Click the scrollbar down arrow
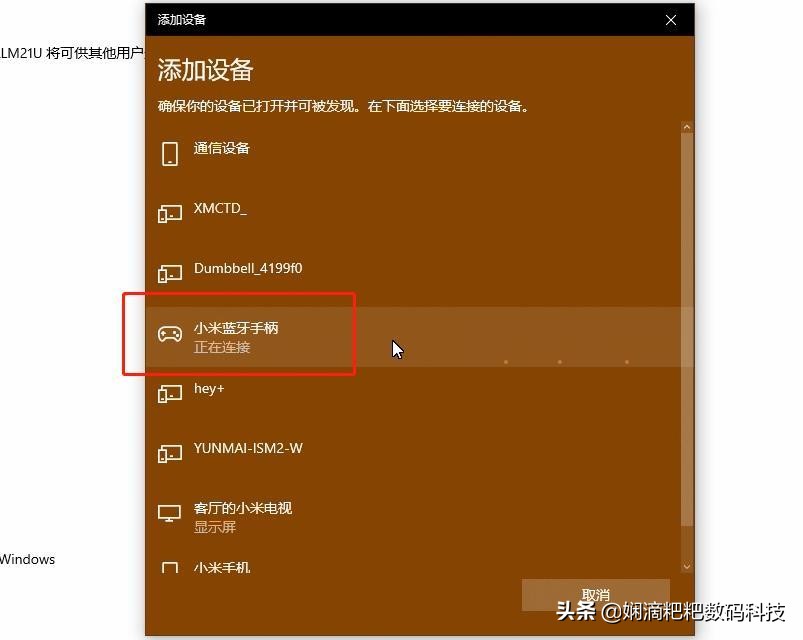 click(686, 565)
